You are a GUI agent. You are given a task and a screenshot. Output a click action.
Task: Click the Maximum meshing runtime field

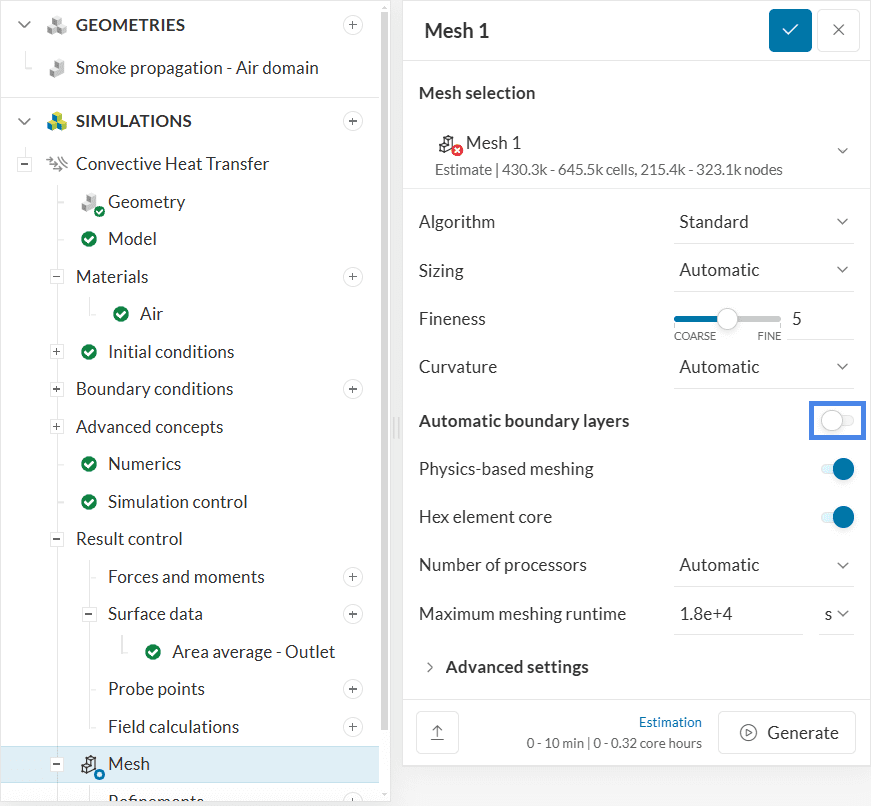(x=737, y=614)
